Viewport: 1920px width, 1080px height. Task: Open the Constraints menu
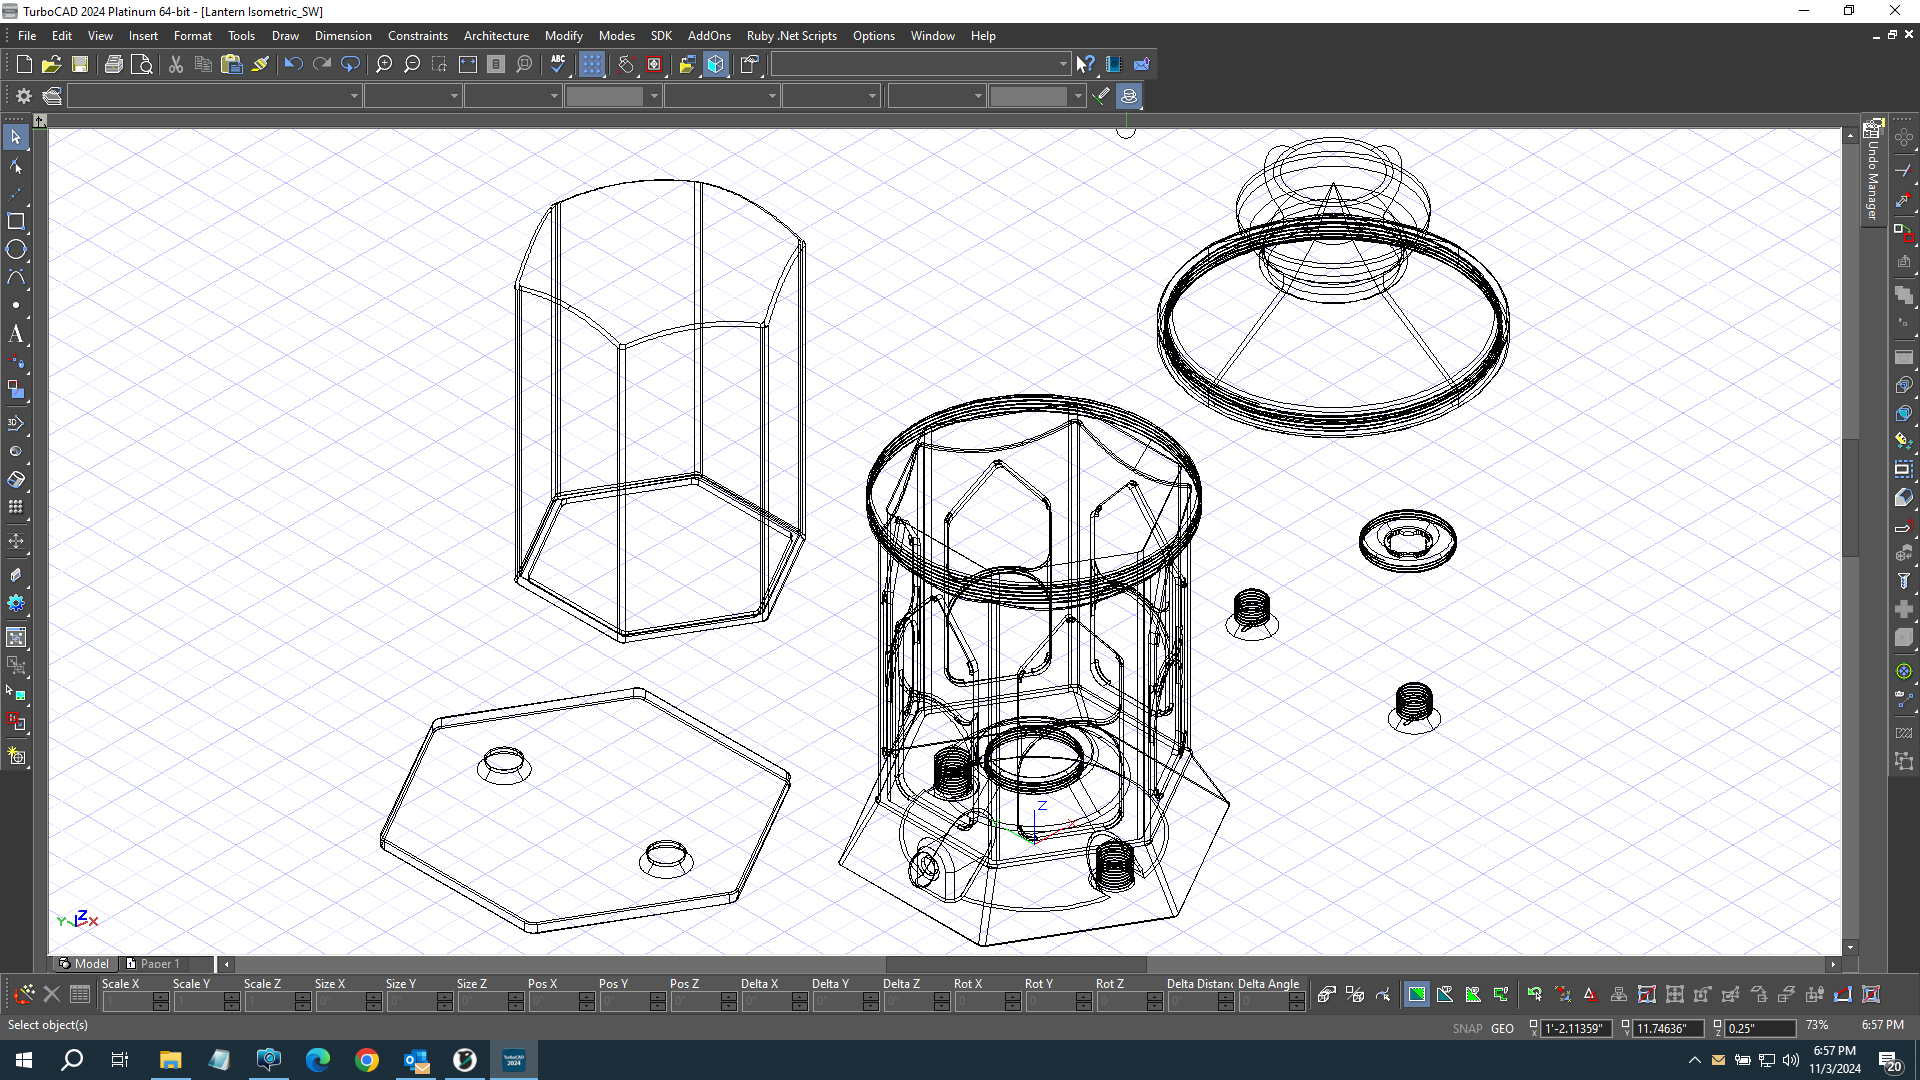pos(418,36)
